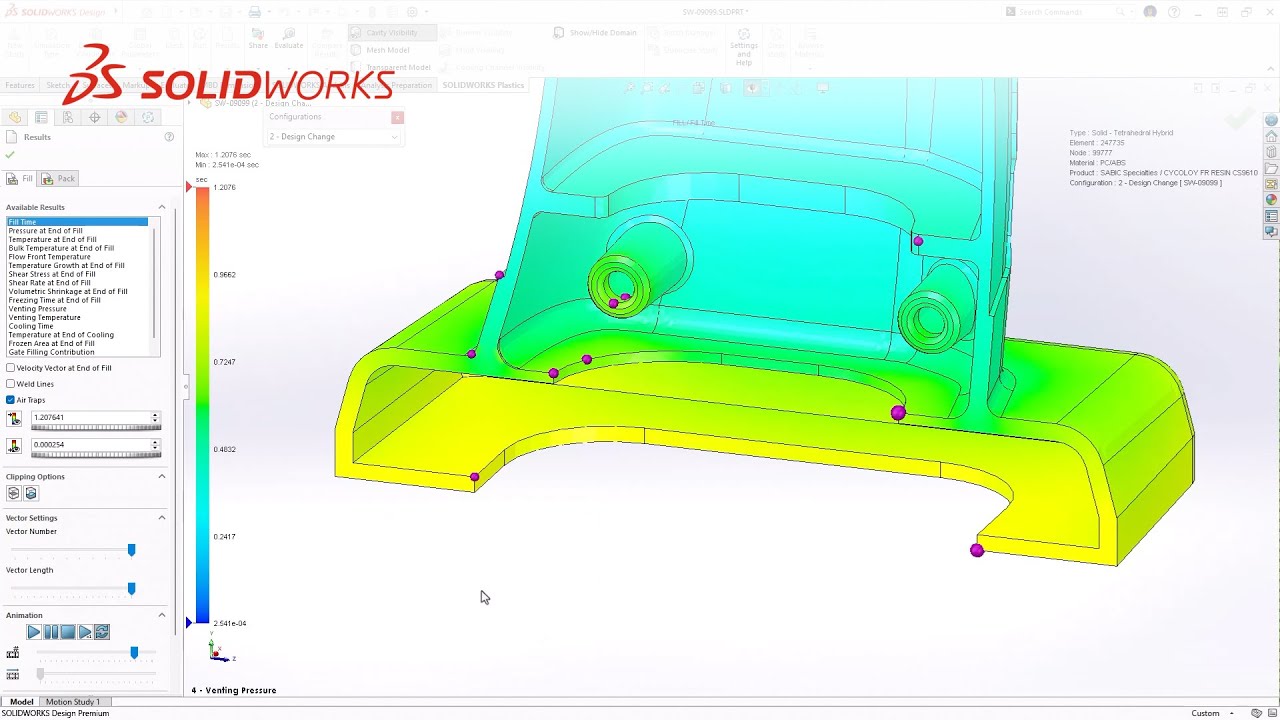Select the first Clipping Options plane icon
The image size is (1280, 720).
coord(14,493)
